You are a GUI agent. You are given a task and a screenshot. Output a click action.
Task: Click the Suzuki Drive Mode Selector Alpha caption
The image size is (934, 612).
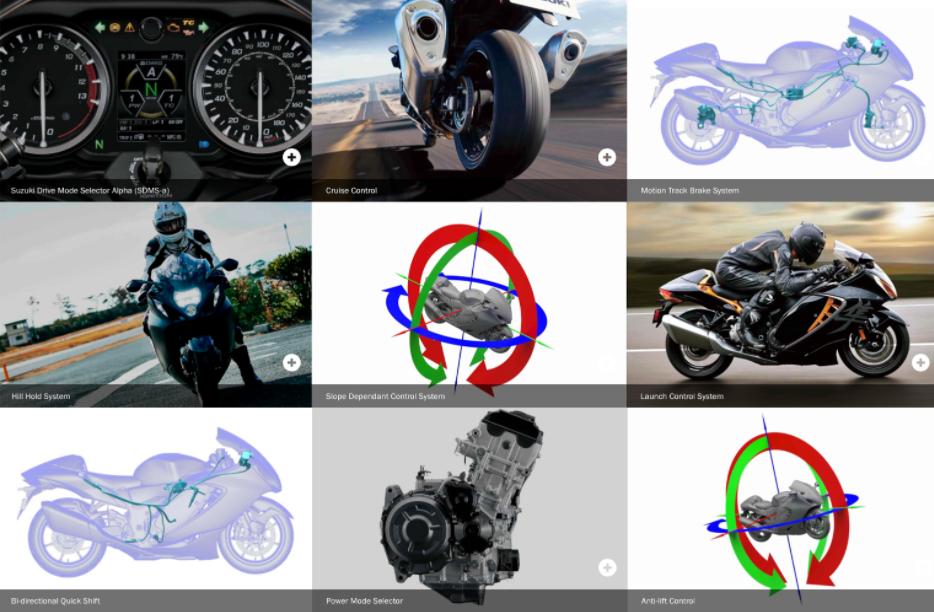pos(90,191)
